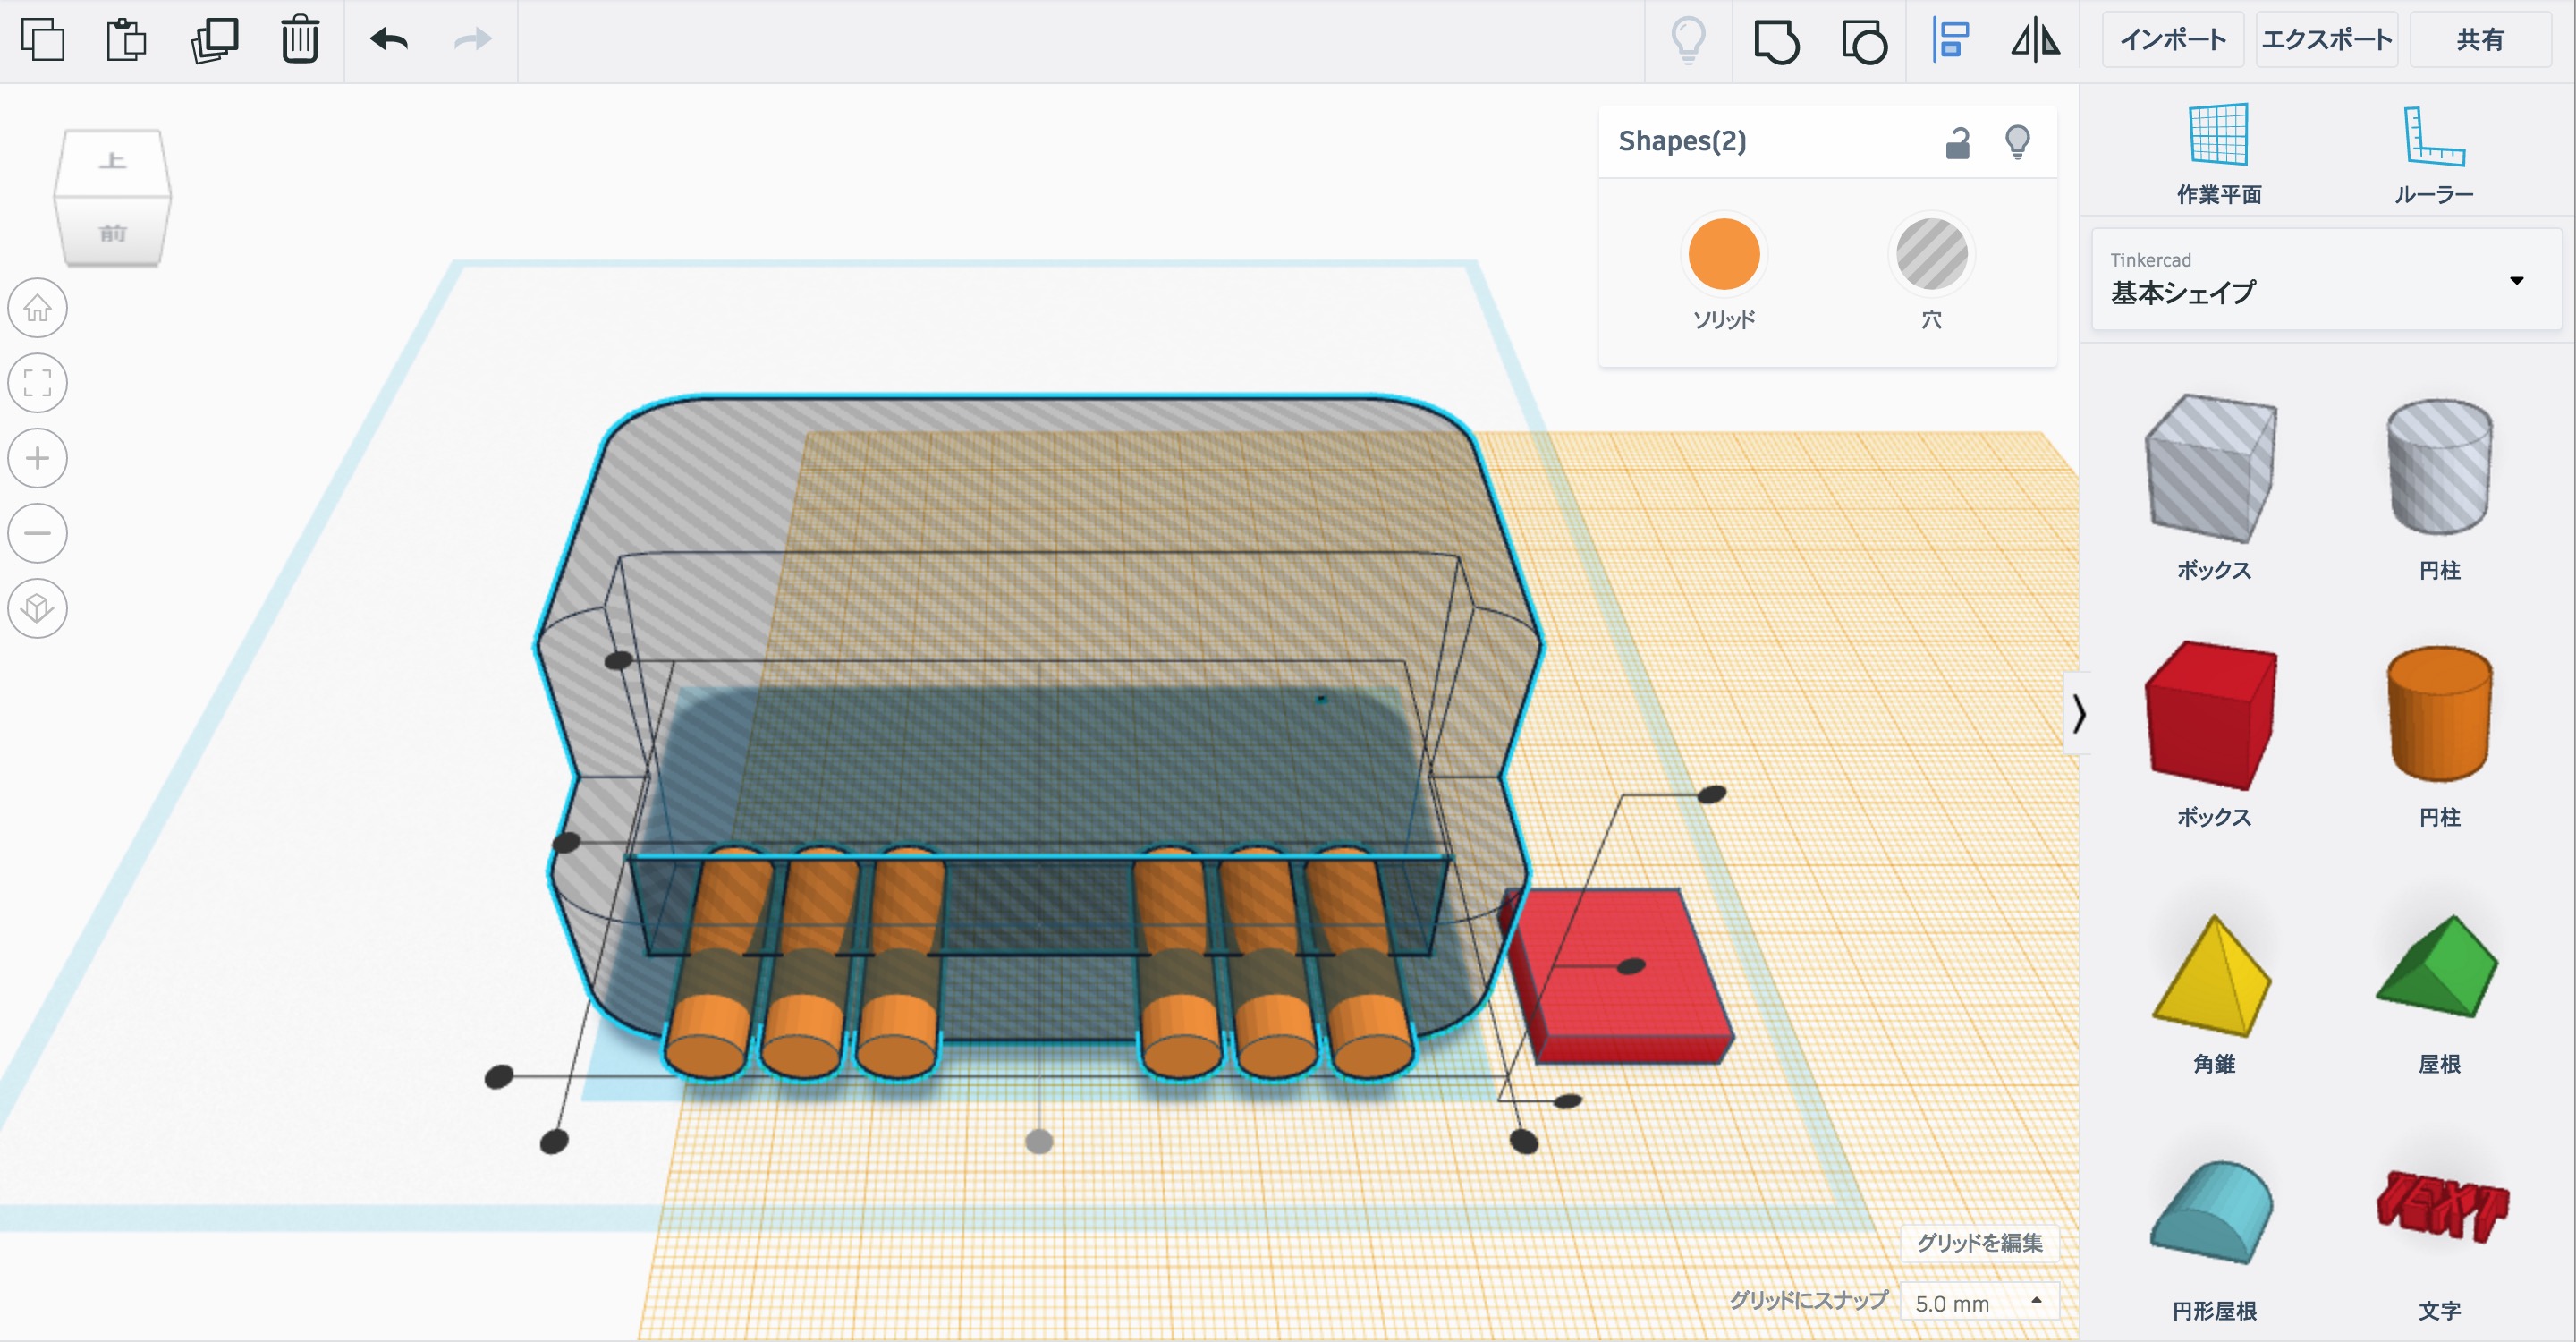Image resolution: width=2576 pixels, height=1342 pixels.
Task: Click the Paste clipboard icon
Action: pos(127,40)
